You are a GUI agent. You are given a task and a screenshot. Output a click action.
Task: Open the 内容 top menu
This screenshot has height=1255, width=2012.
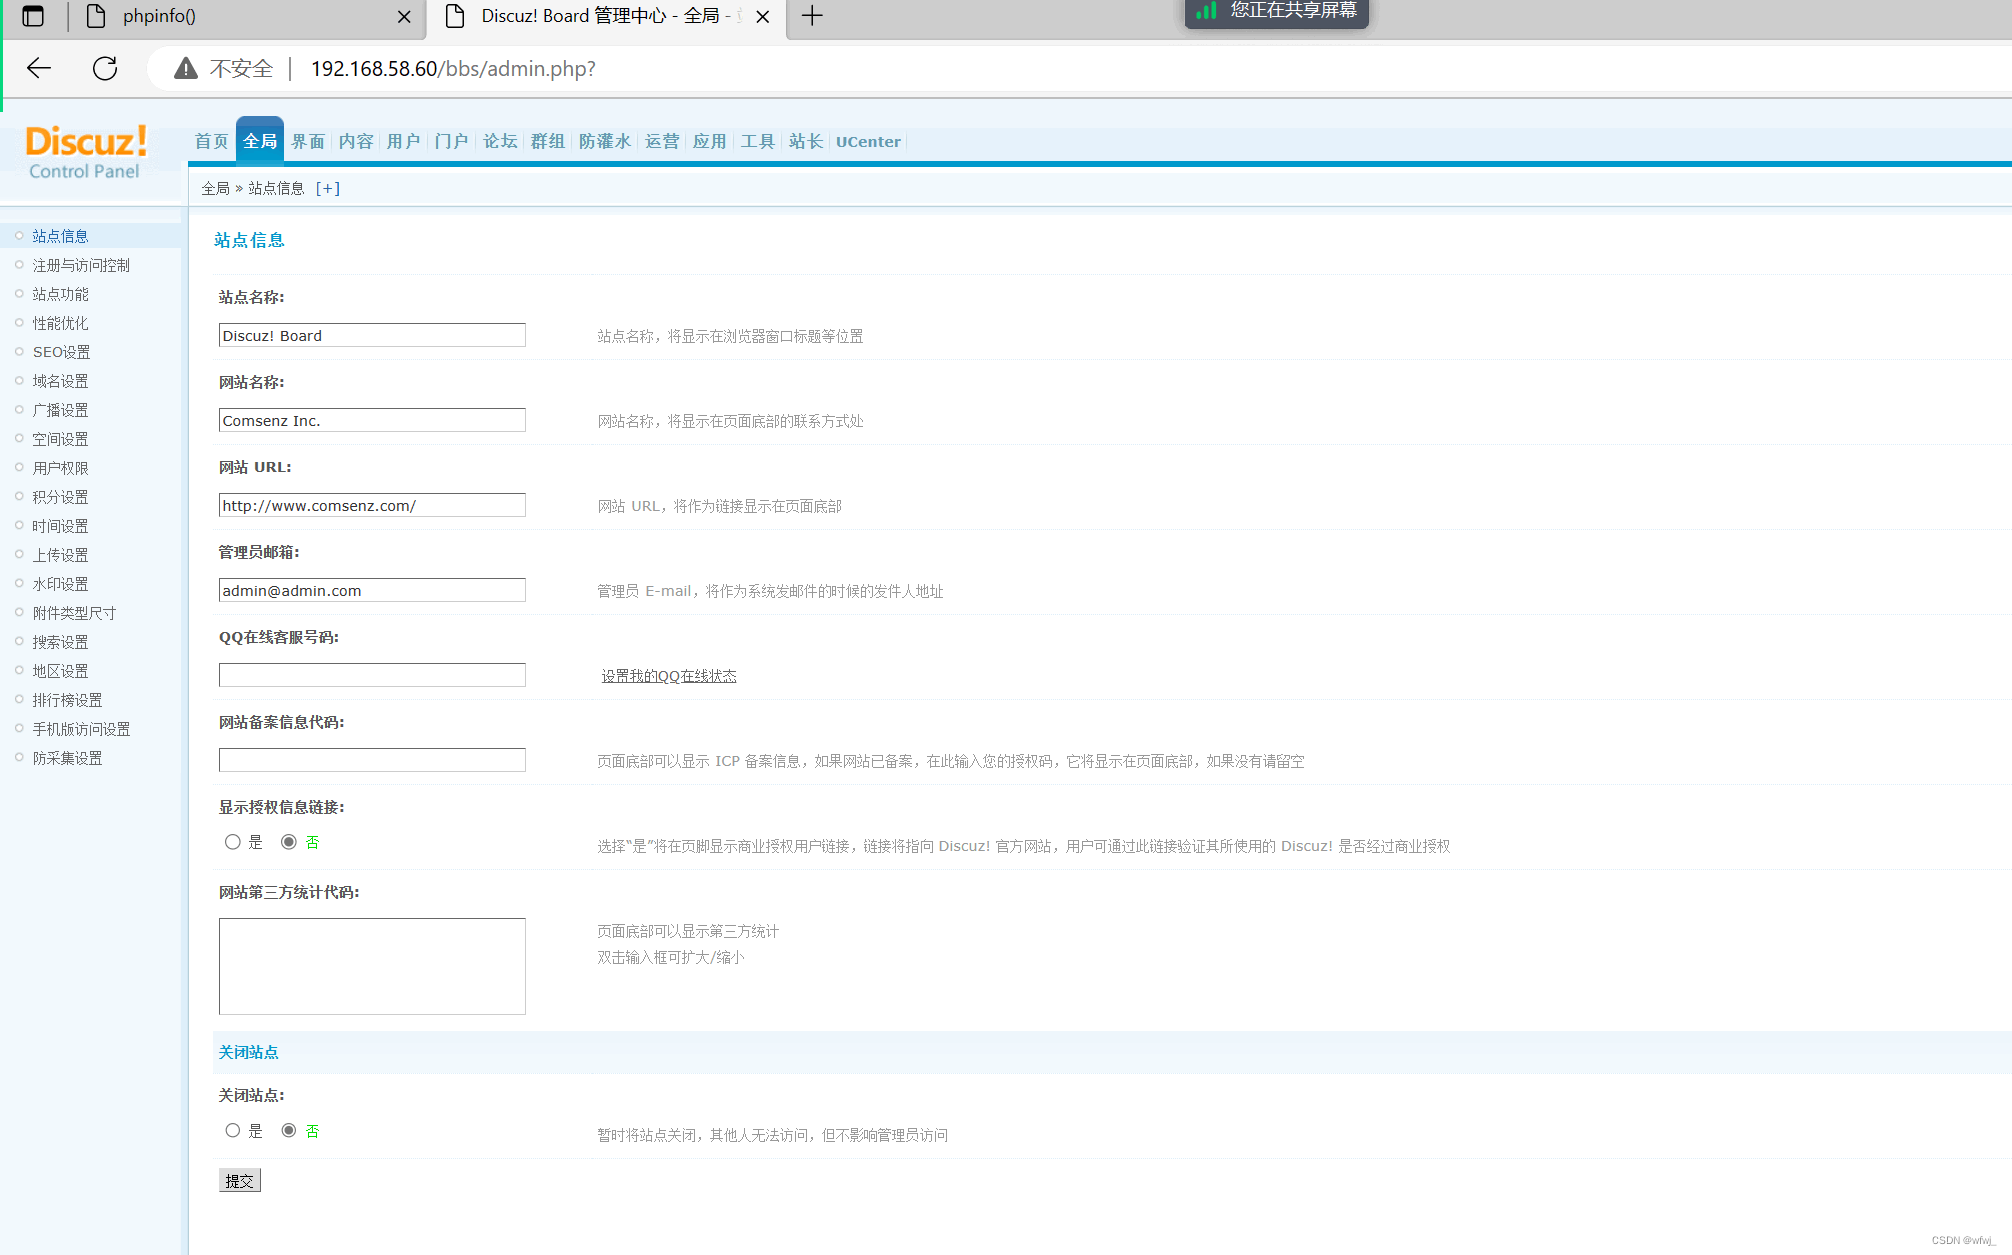click(356, 141)
